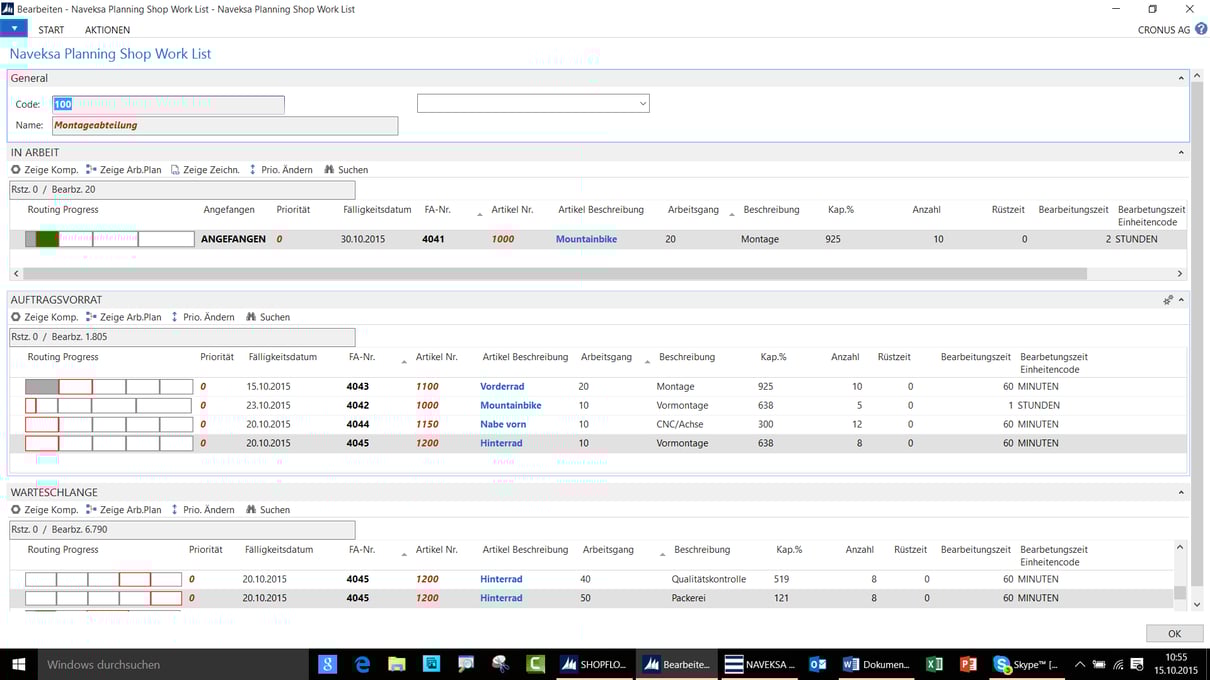Click the routing progress bar of order 4041
The width and height of the screenshot is (1210, 680).
[x=110, y=238]
